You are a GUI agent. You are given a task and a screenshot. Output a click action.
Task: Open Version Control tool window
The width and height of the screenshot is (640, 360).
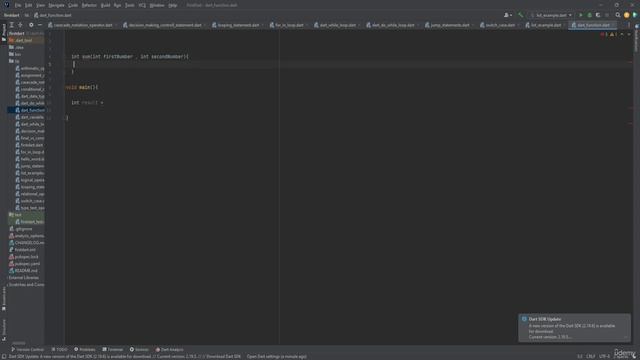[x=27, y=350]
